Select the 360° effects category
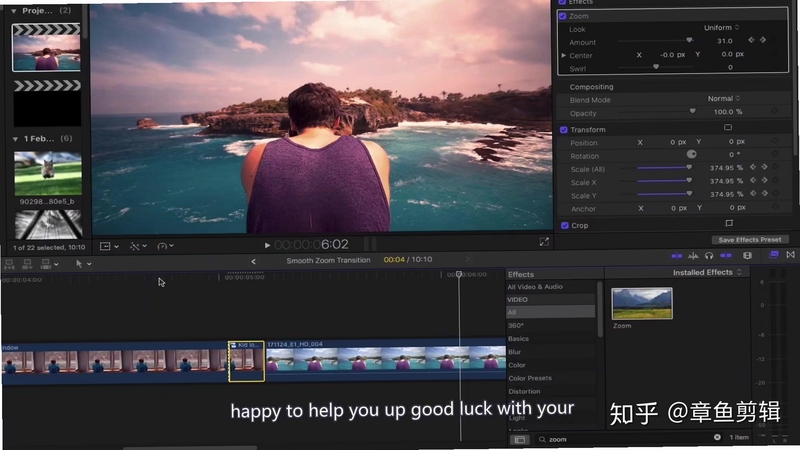 click(516, 326)
